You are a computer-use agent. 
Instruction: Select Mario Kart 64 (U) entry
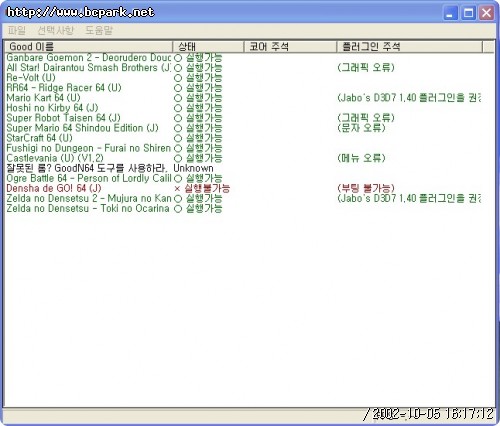43,98
